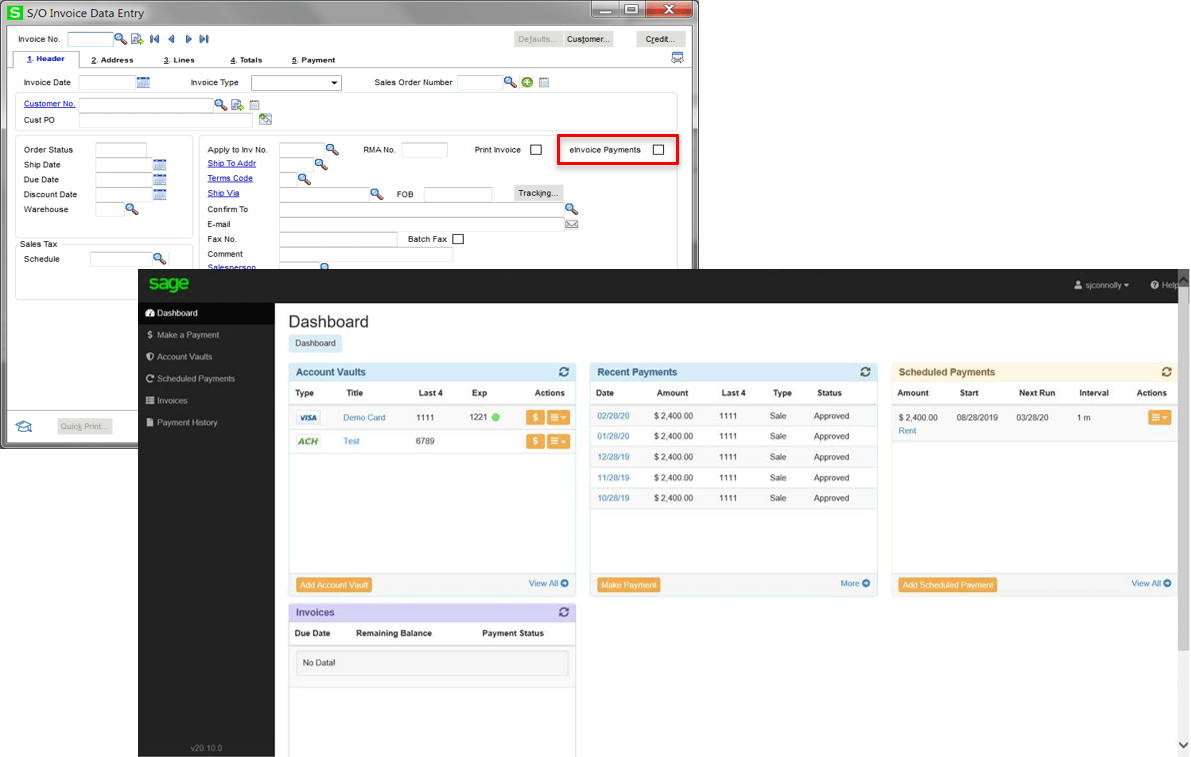The width and height of the screenshot is (1191, 757).
Task: Open the Invoice Type dropdown
Action: point(296,83)
